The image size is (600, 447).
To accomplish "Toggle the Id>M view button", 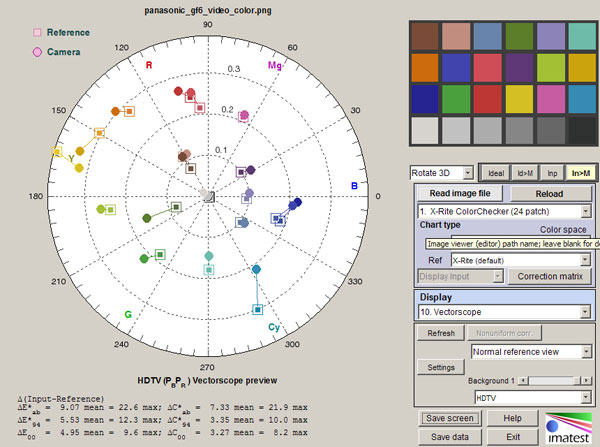I will click(x=525, y=173).
